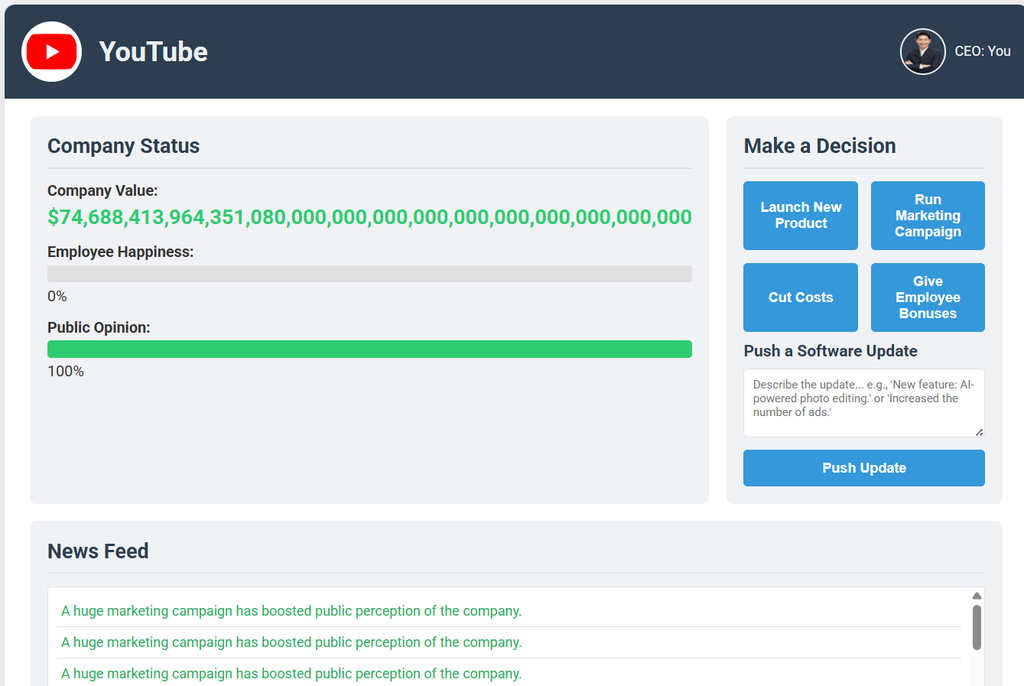The image size is (1024, 686).
Task: Click the 'Company Value:' label
Action: pyautogui.click(x=103, y=191)
